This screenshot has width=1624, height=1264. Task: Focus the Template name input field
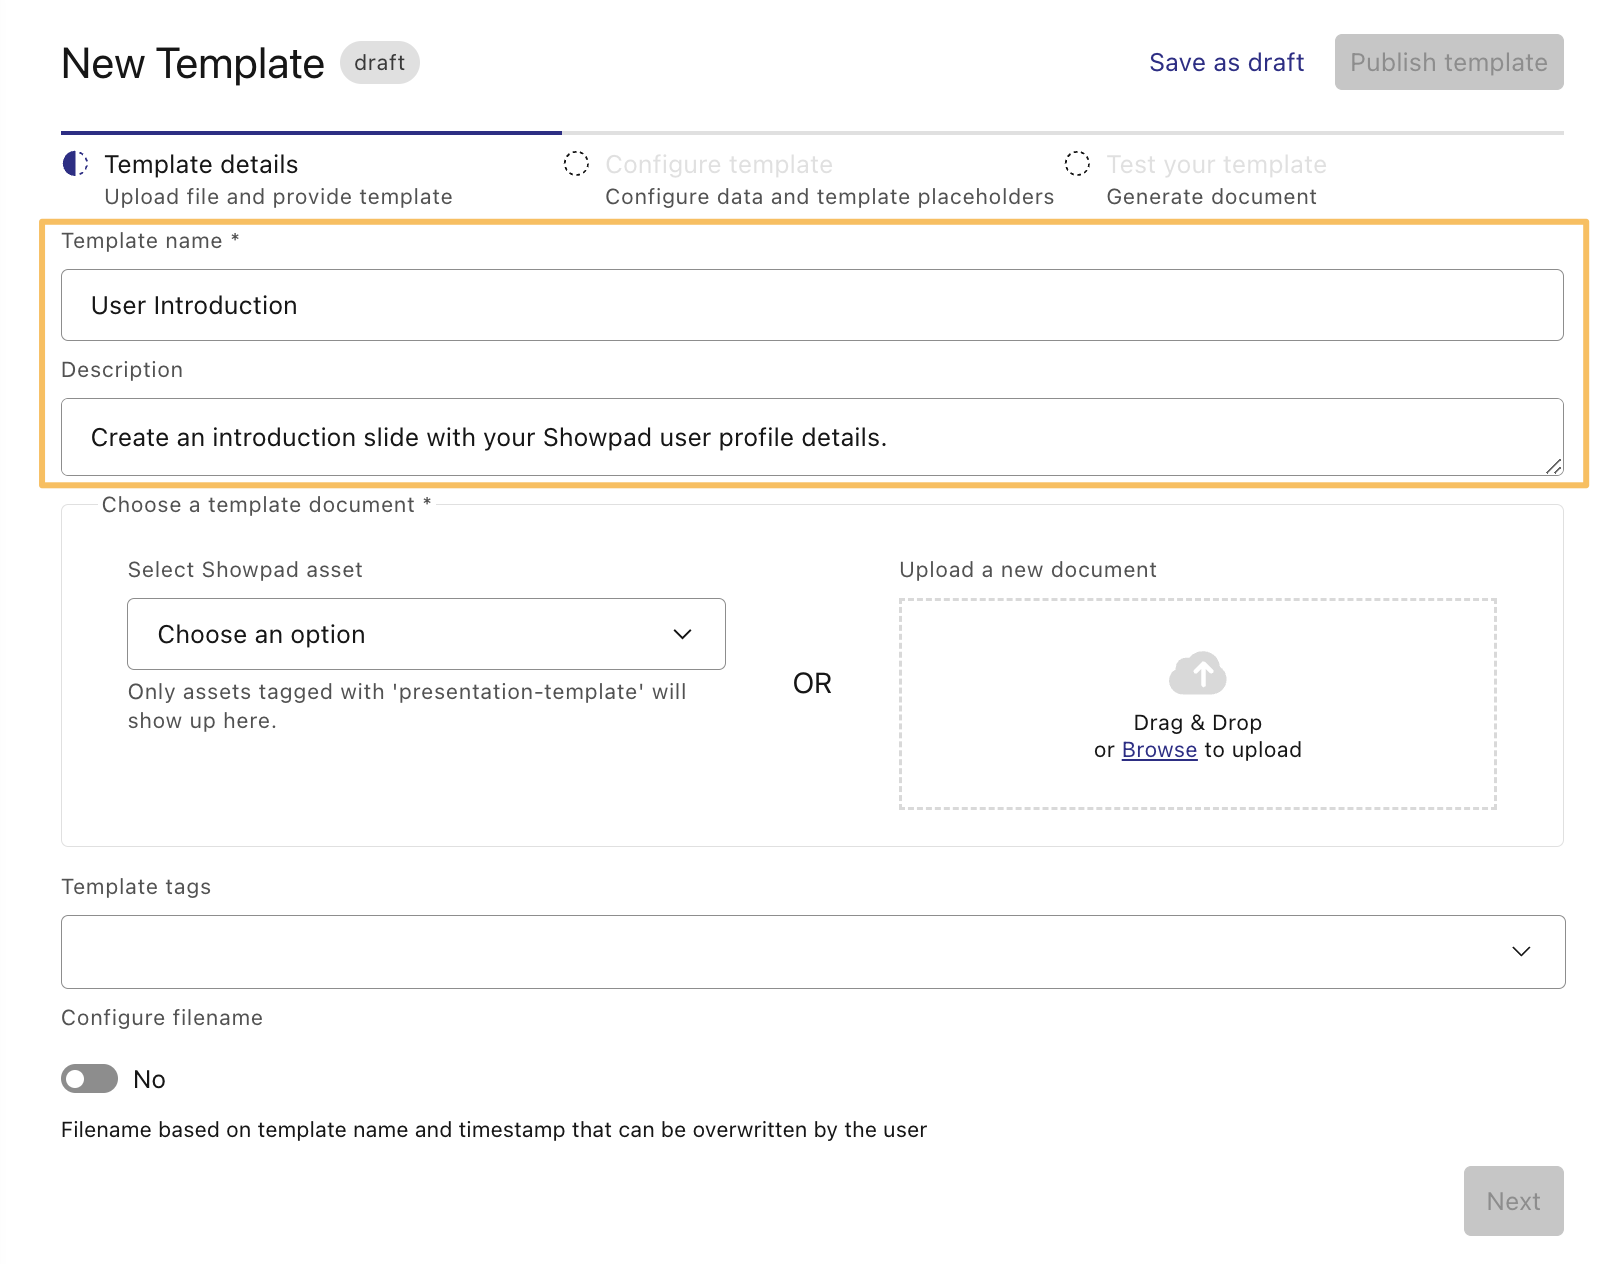pos(812,305)
